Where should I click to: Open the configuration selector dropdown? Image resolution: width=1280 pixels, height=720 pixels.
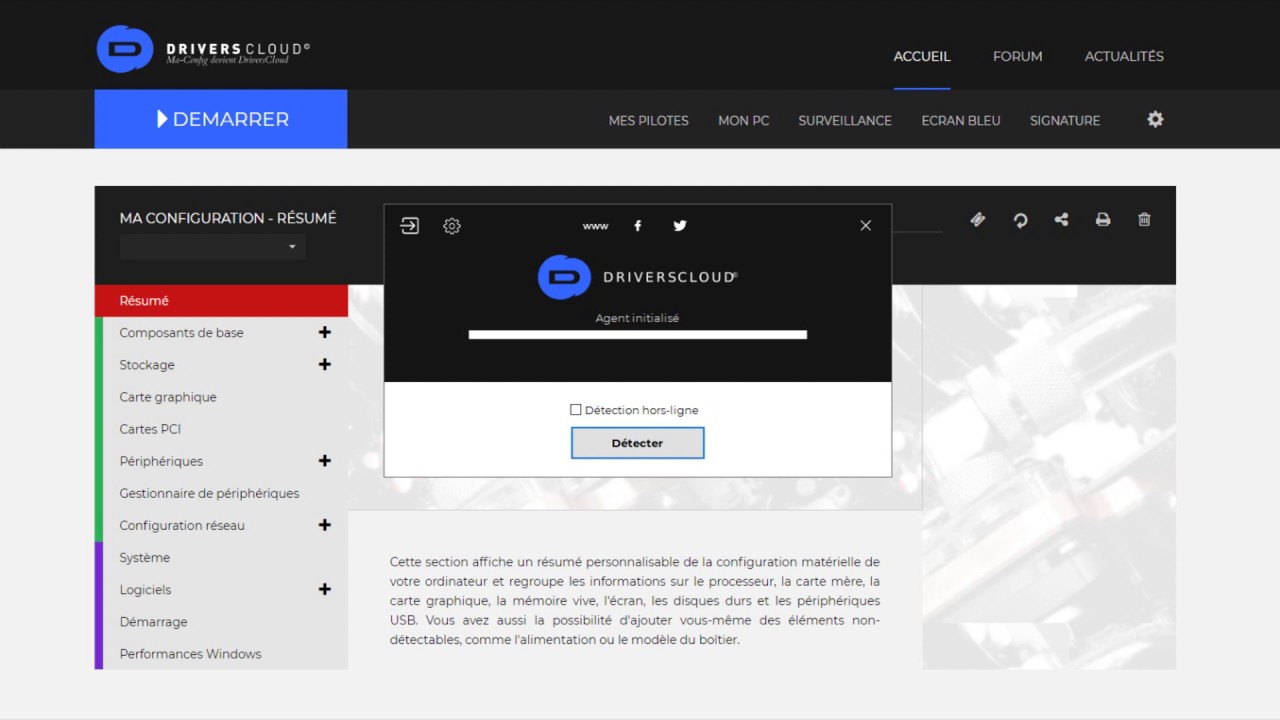tap(213, 247)
